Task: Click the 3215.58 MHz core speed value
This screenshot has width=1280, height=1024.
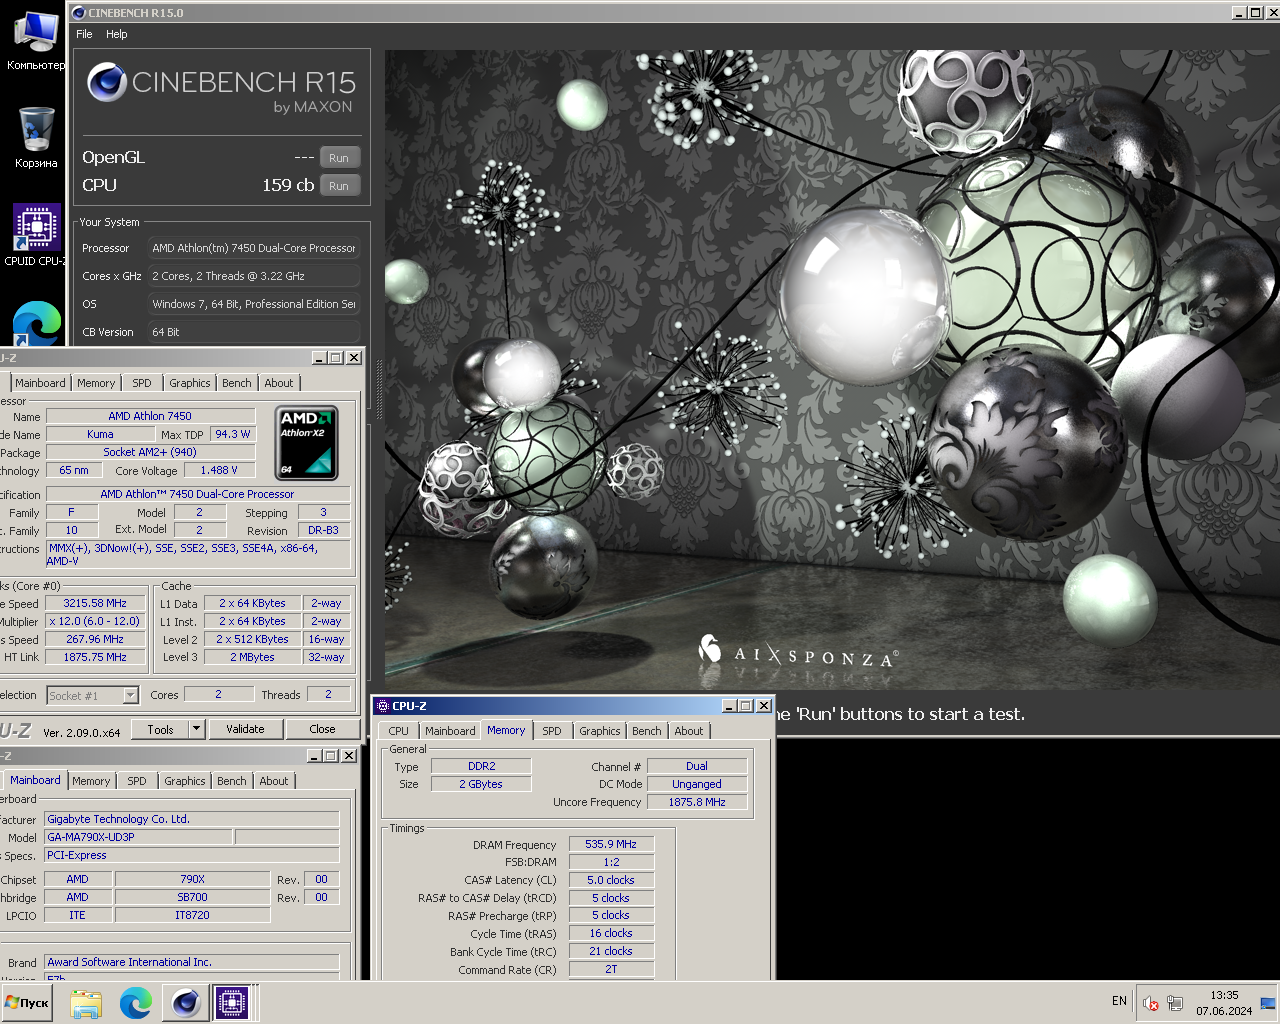Action: coord(95,603)
